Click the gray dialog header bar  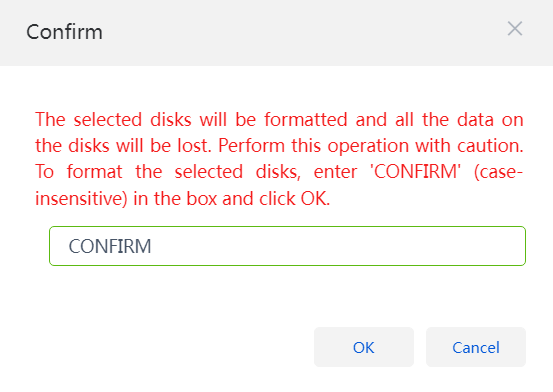click(x=276, y=33)
